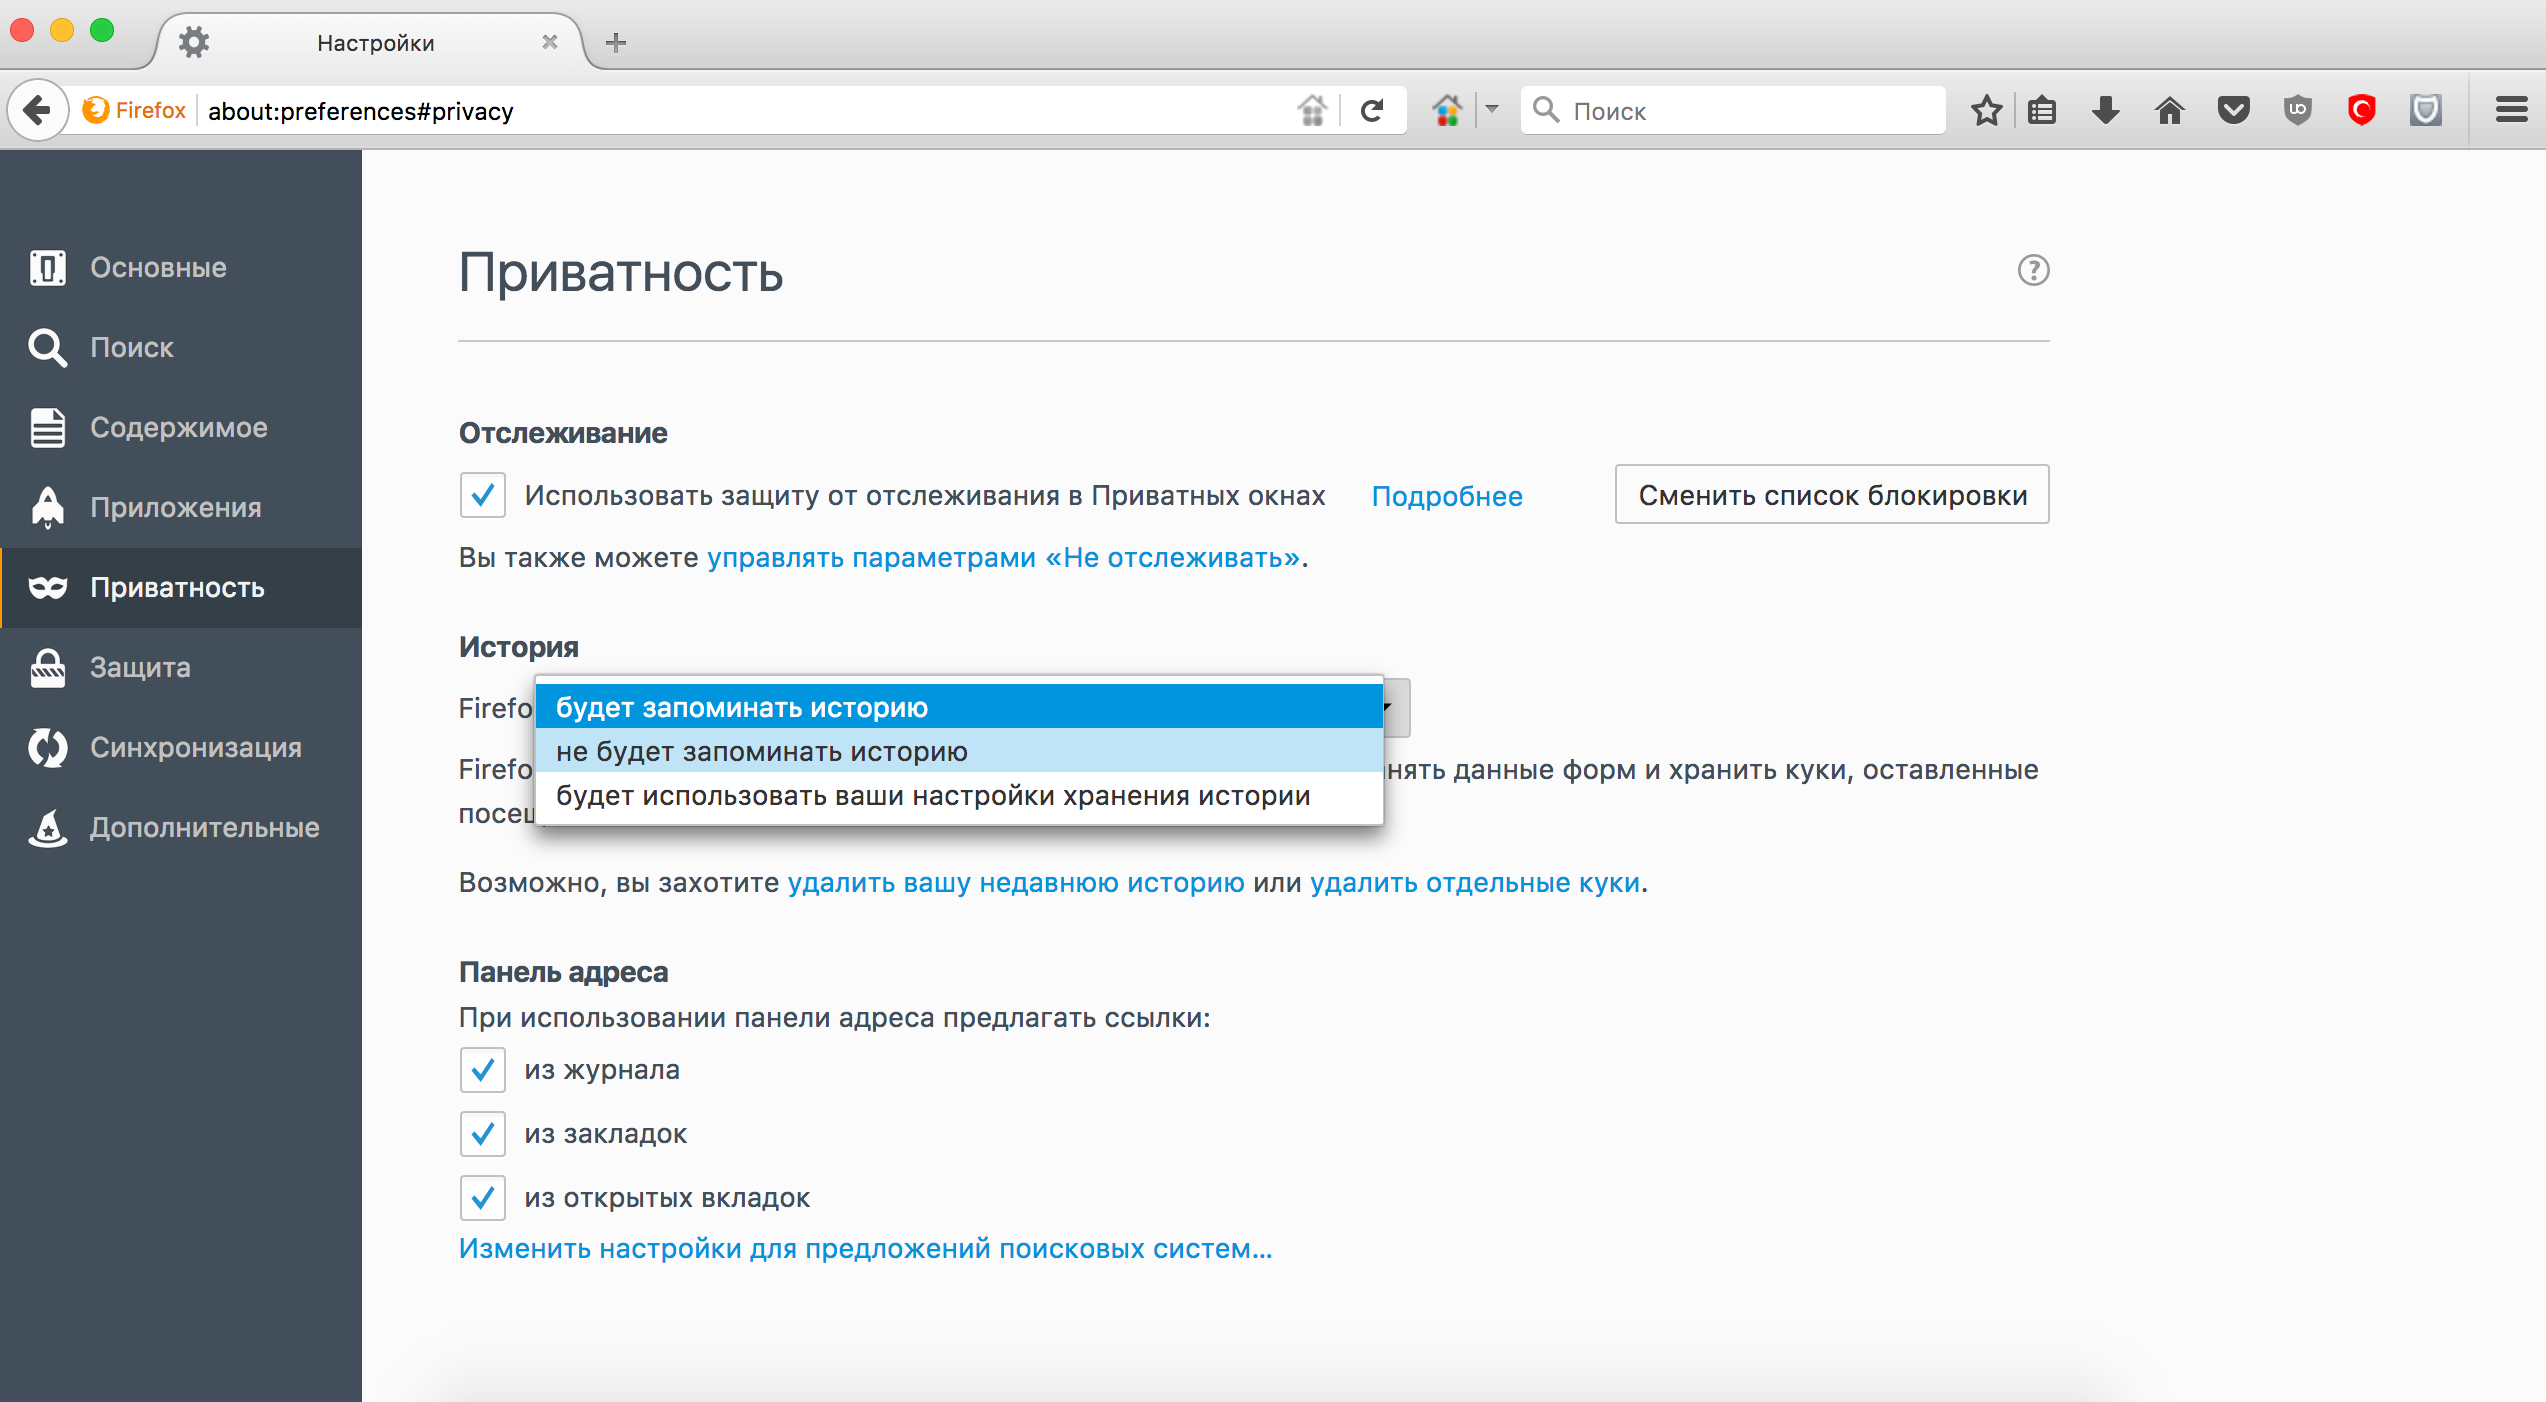Open Дополнительные settings section
2546x1402 pixels.
coord(181,828)
